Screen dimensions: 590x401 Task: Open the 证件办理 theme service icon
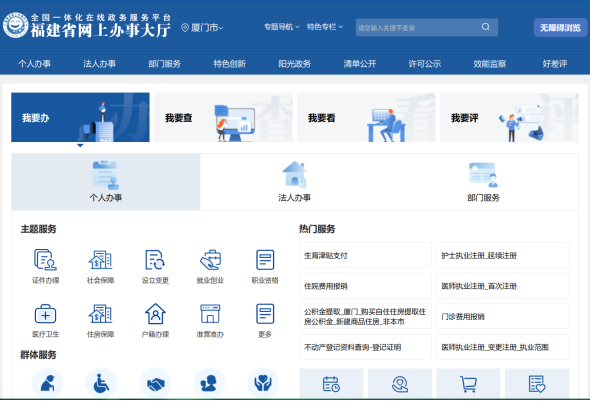pos(45,260)
